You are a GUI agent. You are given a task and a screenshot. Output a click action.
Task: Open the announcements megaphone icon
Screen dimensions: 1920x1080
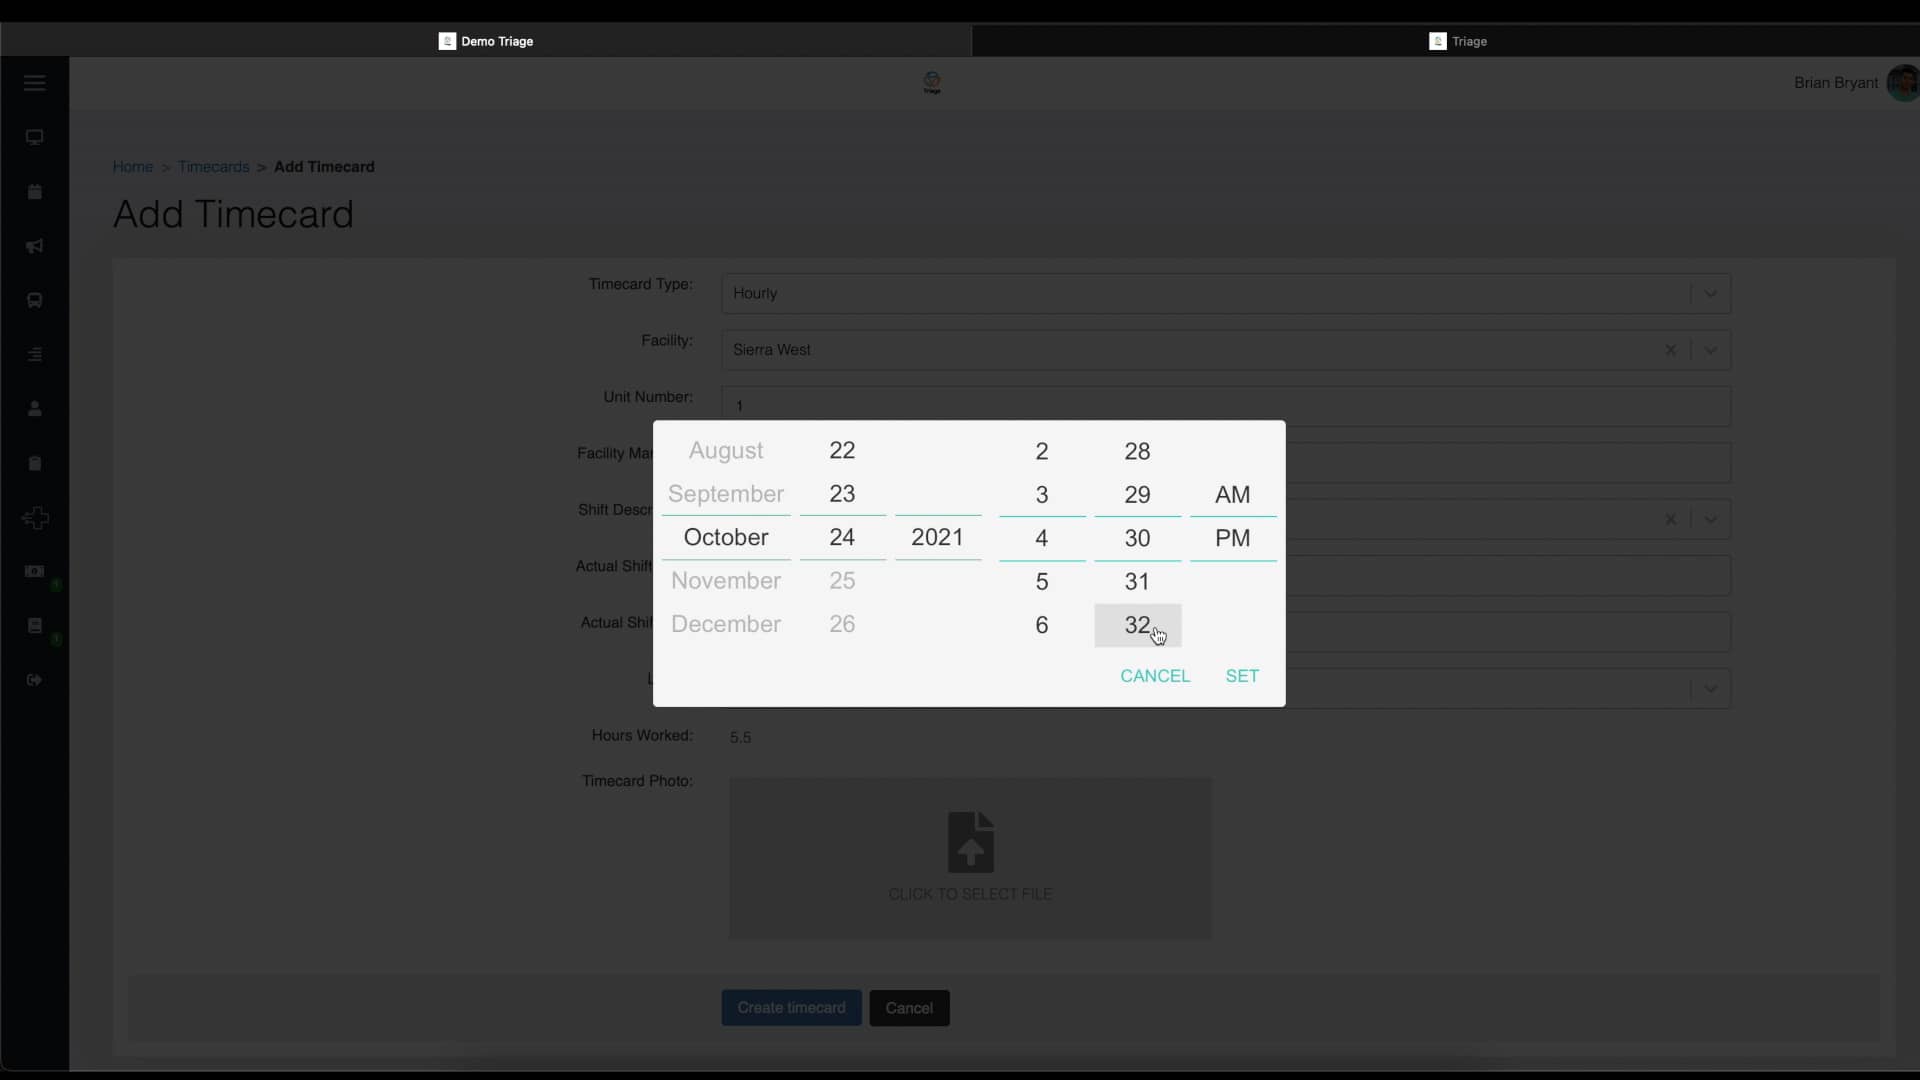point(35,246)
